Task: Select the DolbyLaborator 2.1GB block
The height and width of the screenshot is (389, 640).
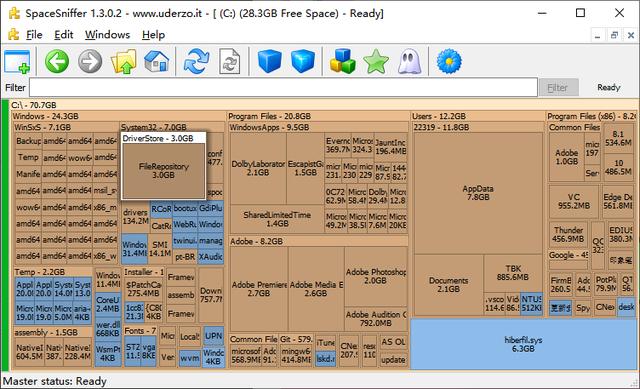Action: 258,168
